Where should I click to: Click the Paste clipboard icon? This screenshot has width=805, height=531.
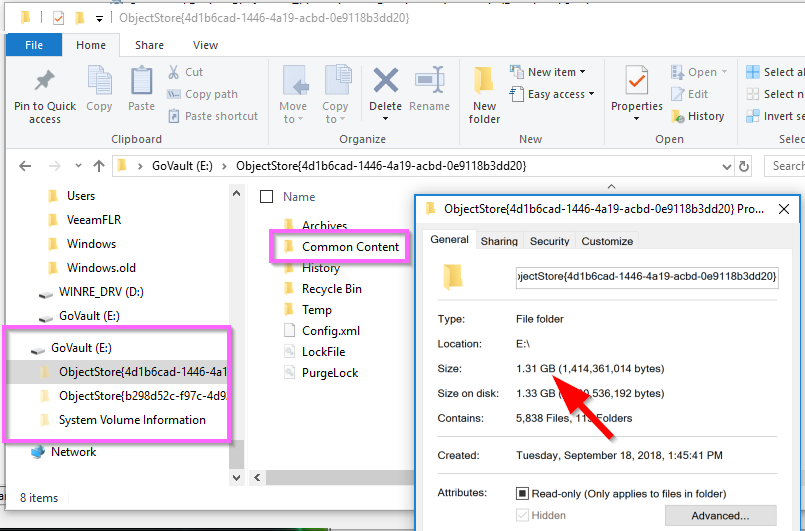click(x=141, y=81)
